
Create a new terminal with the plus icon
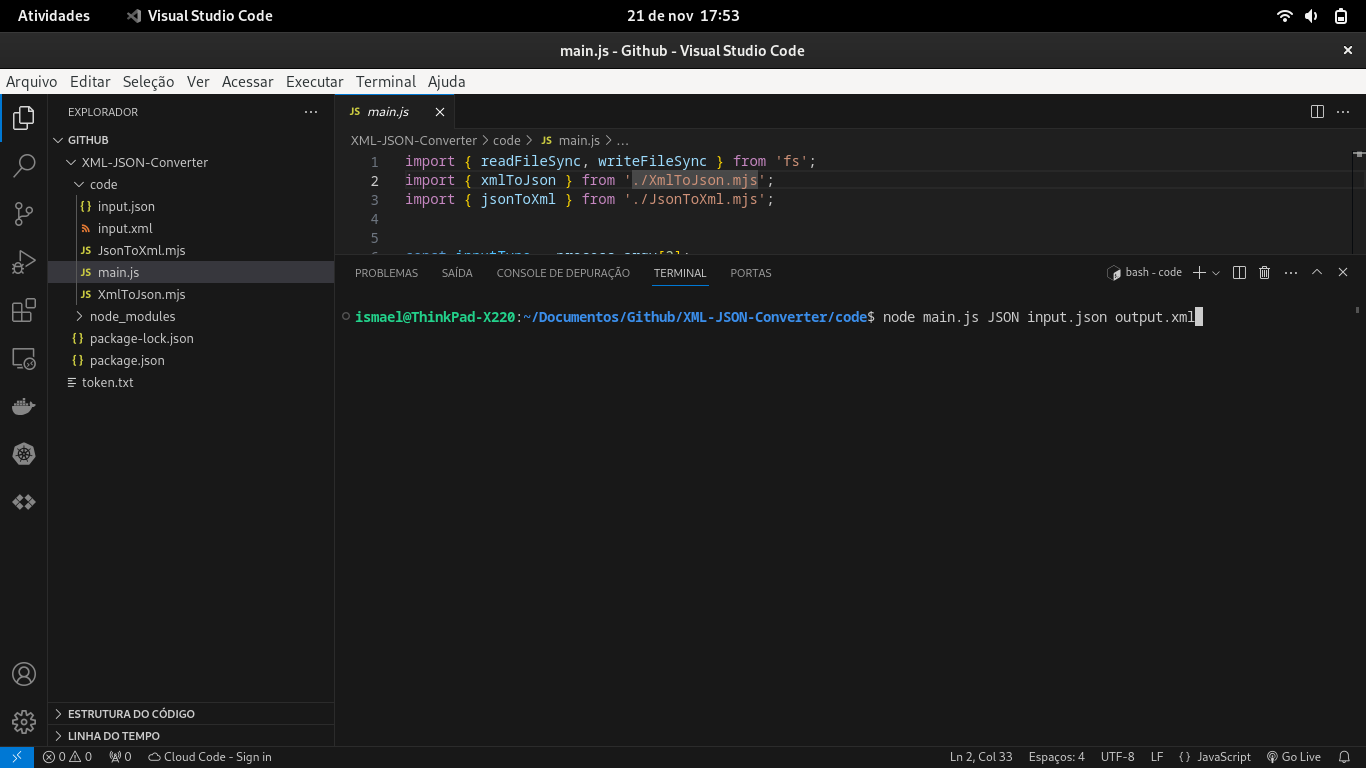coord(1198,272)
